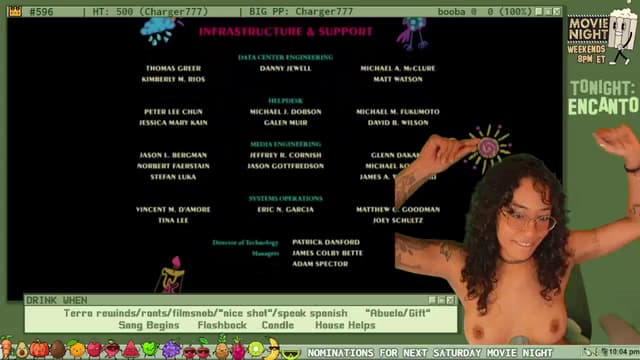Click the name "PATRICK DANFORD" in the credits
The image size is (640, 360).
pos(326,242)
